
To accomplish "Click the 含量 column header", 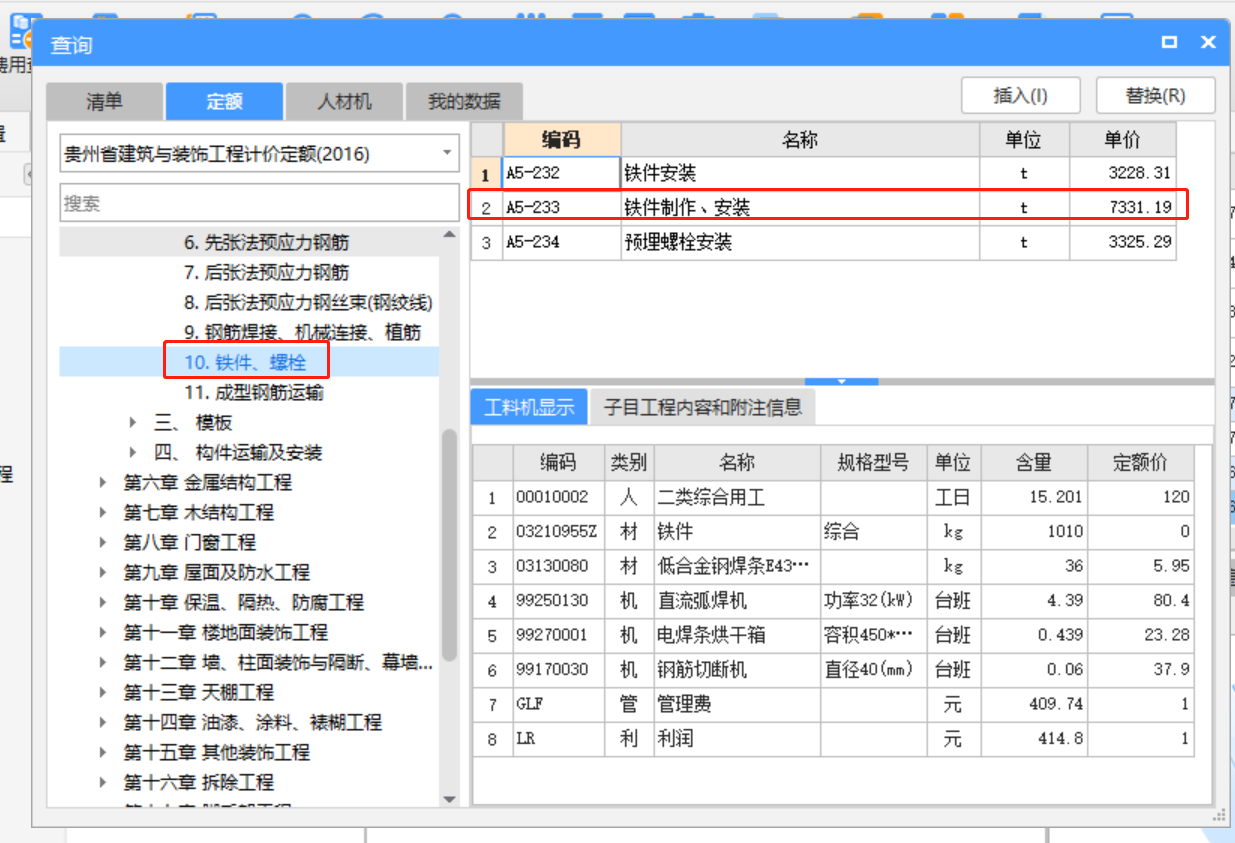I will [x=1033, y=463].
